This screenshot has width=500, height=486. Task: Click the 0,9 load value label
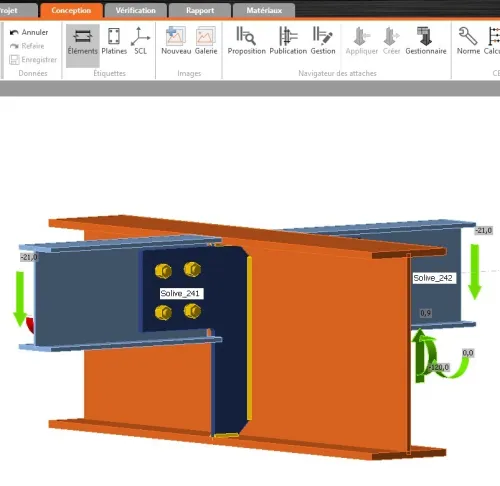tap(425, 313)
